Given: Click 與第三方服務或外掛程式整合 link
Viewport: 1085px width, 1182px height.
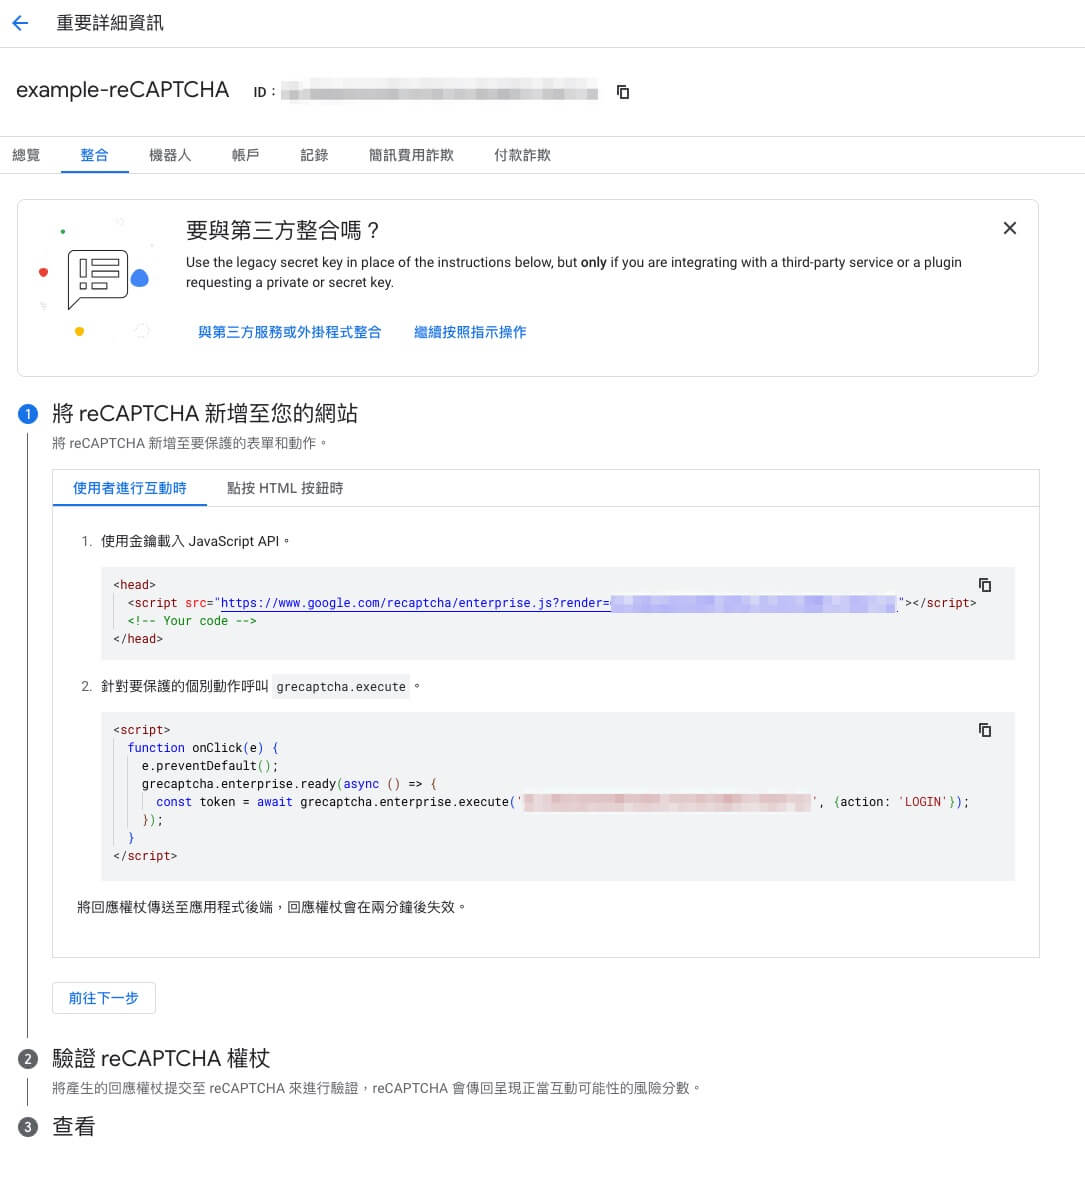Looking at the screenshot, I should (289, 332).
